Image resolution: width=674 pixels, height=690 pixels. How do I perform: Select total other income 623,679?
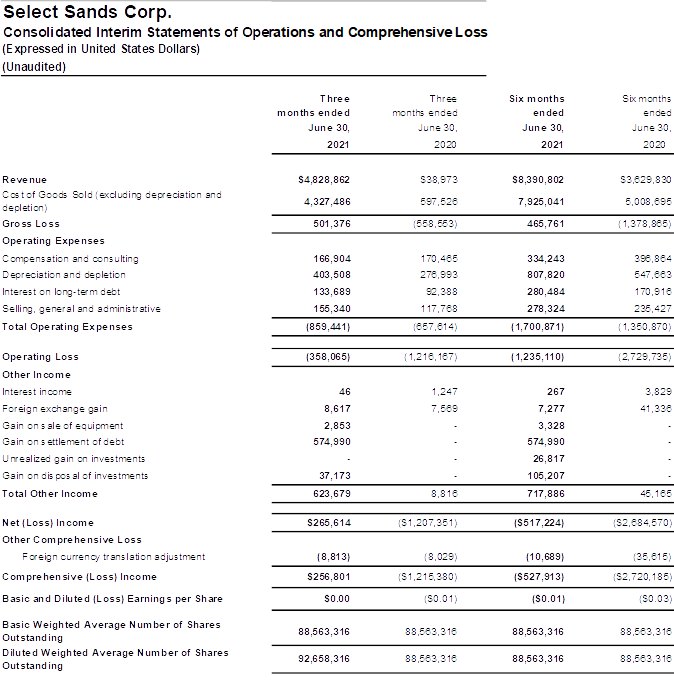click(x=332, y=494)
